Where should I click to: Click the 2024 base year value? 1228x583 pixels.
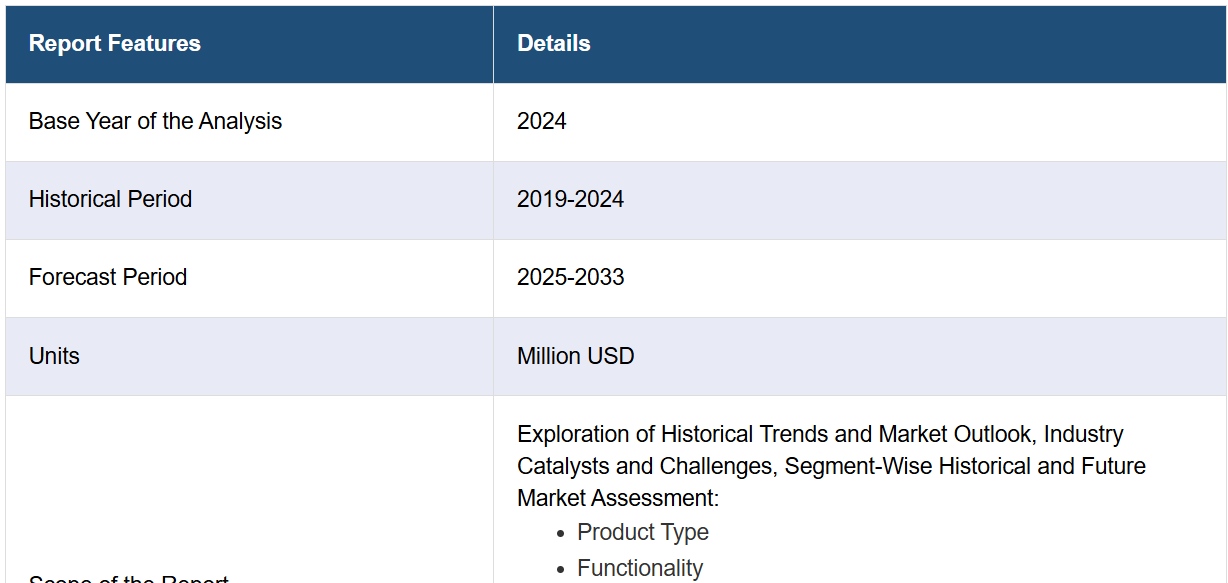click(x=541, y=122)
